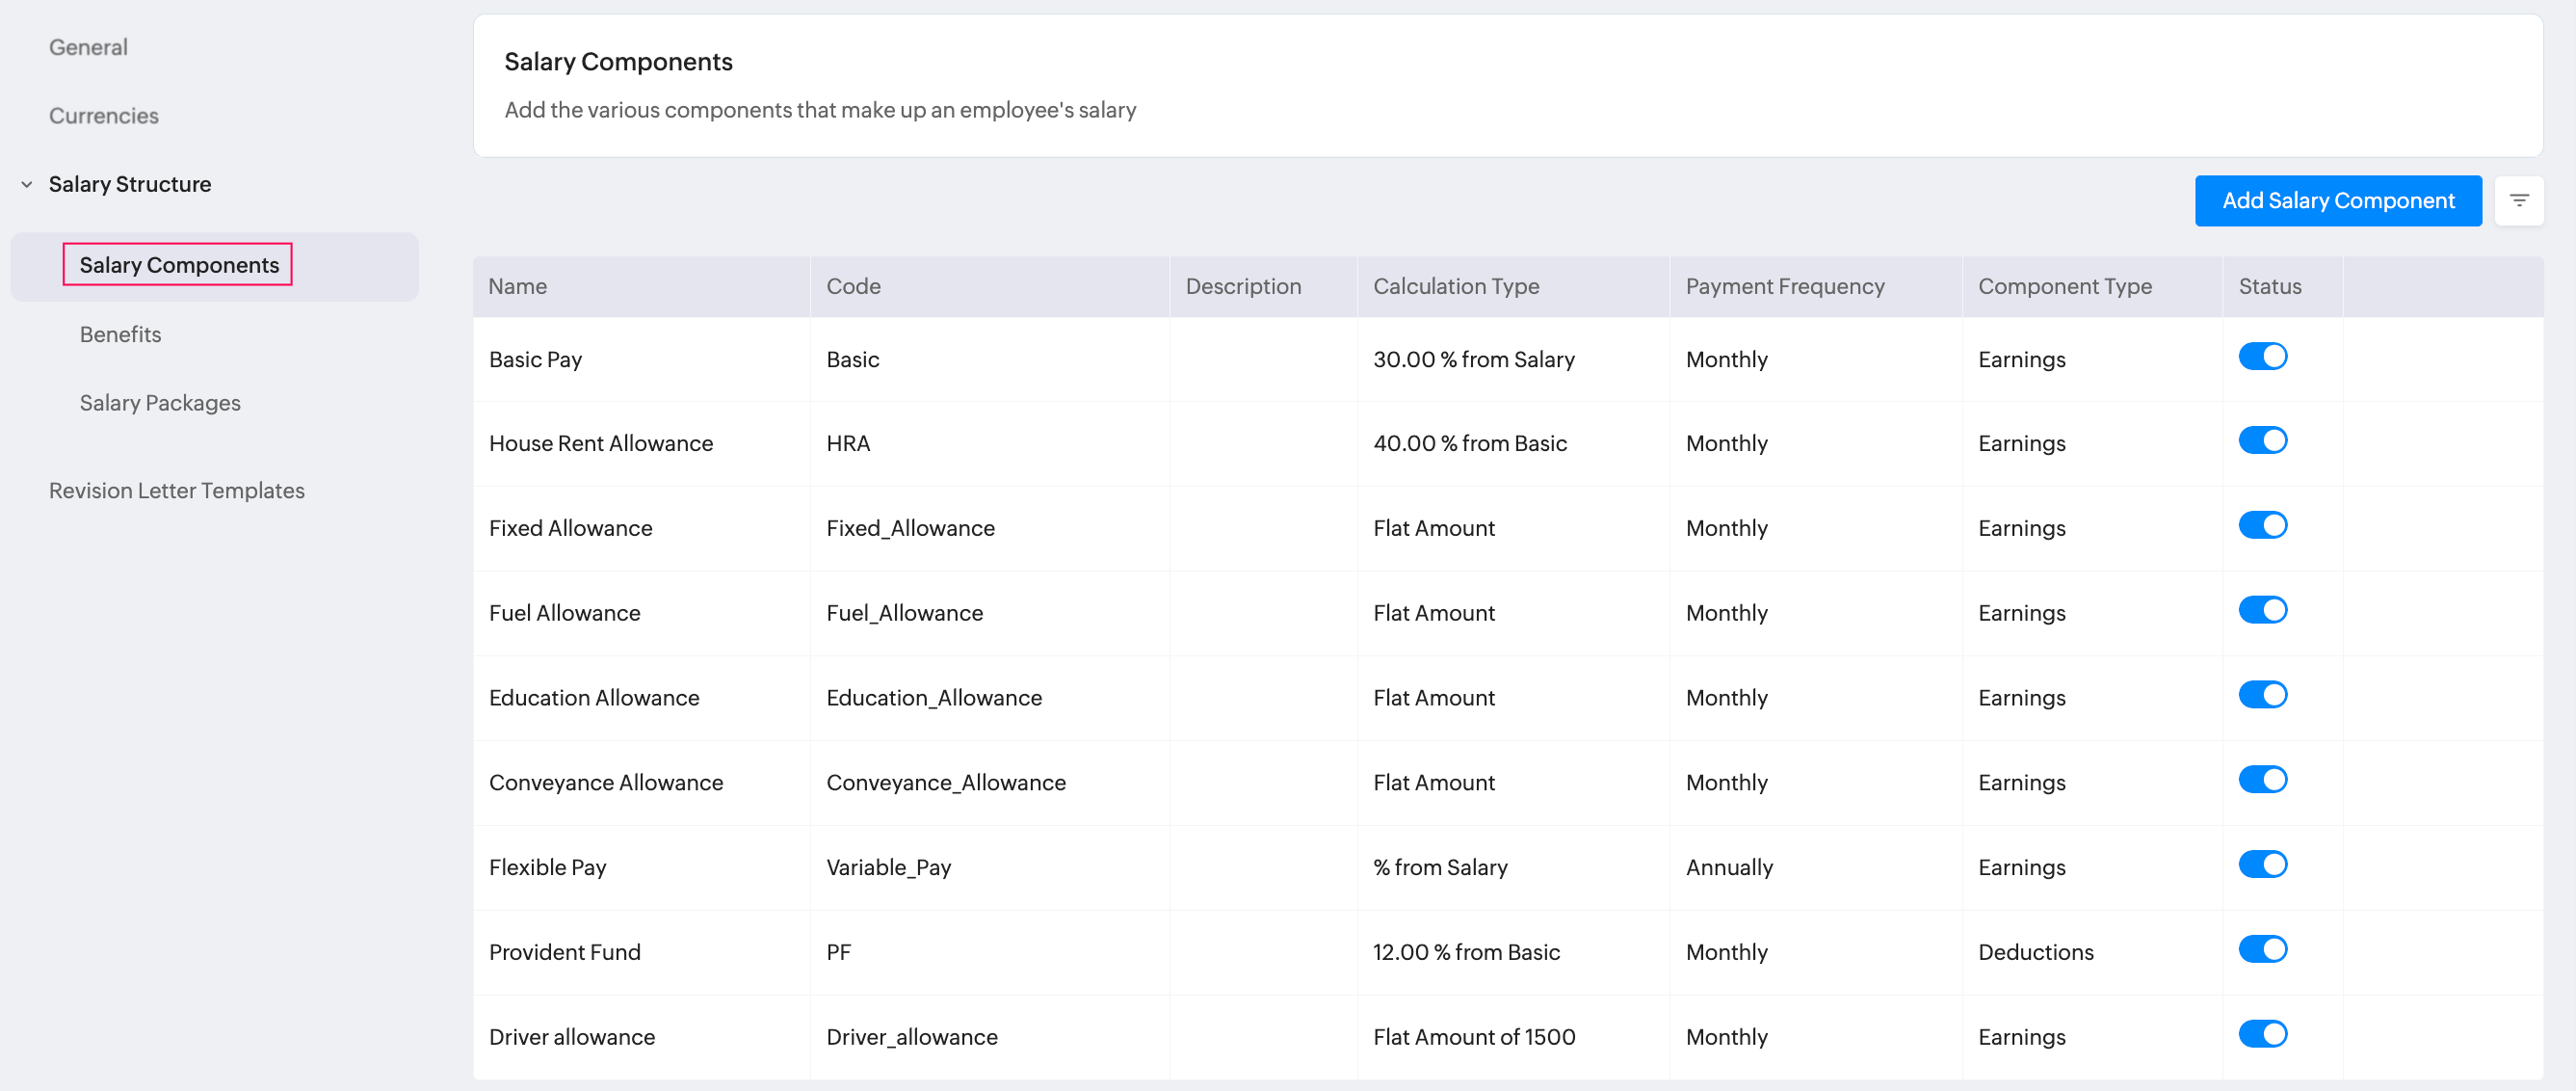This screenshot has width=2576, height=1091.
Task: Open the table filter icon
Action: click(2518, 201)
